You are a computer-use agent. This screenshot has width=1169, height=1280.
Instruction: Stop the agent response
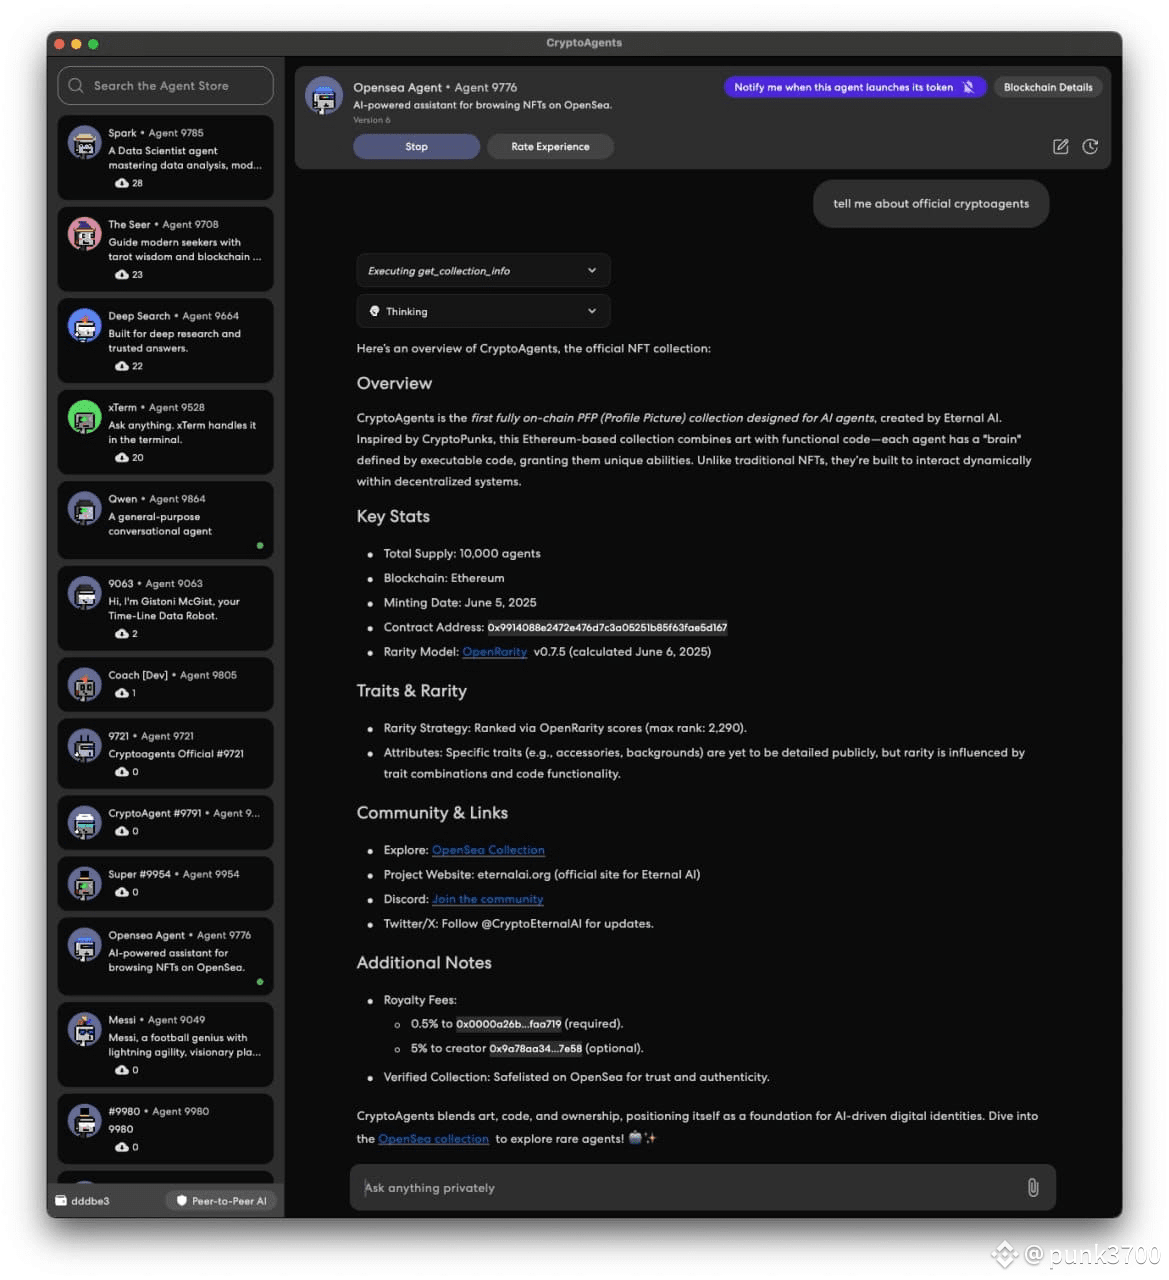(x=416, y=146)
